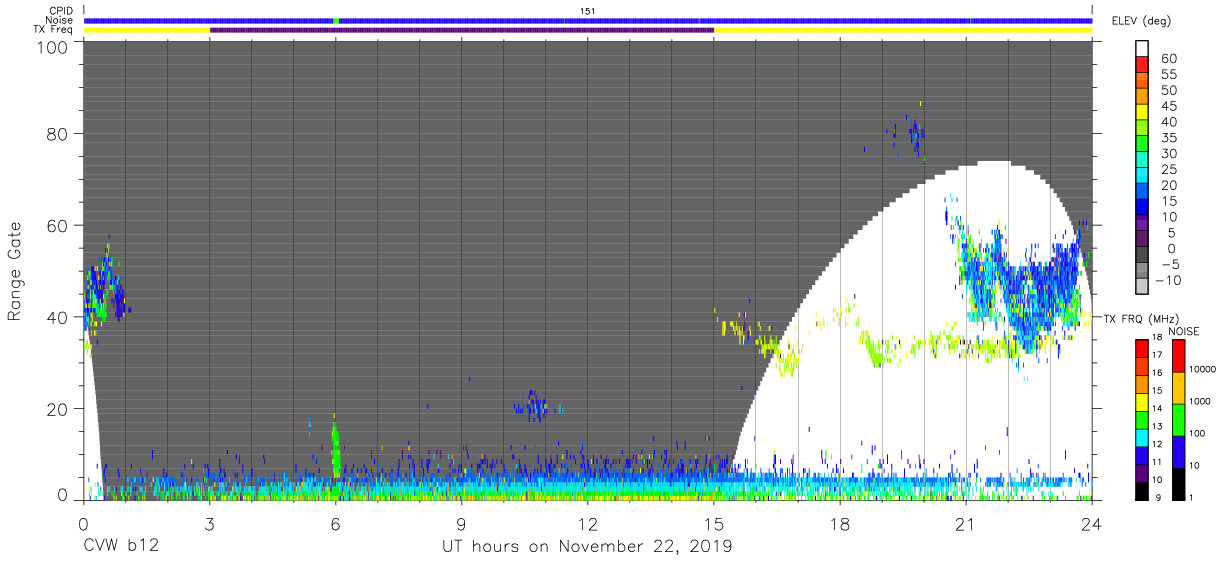Click the 'Range Gate' y-axis title
1228x567 pixels.
[x=15, y=271]
